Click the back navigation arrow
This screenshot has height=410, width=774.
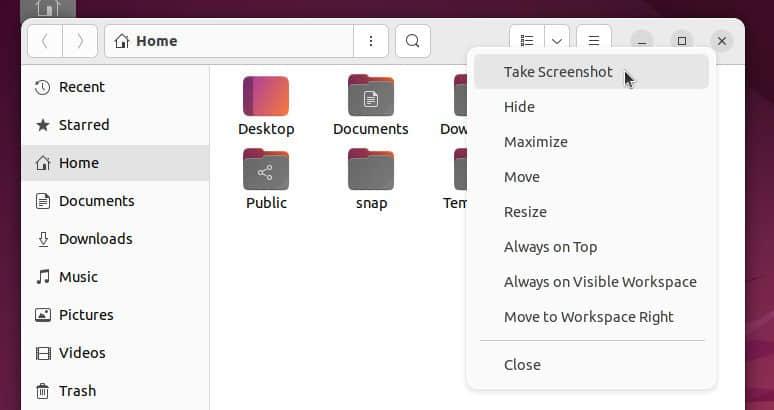point(45,41)
